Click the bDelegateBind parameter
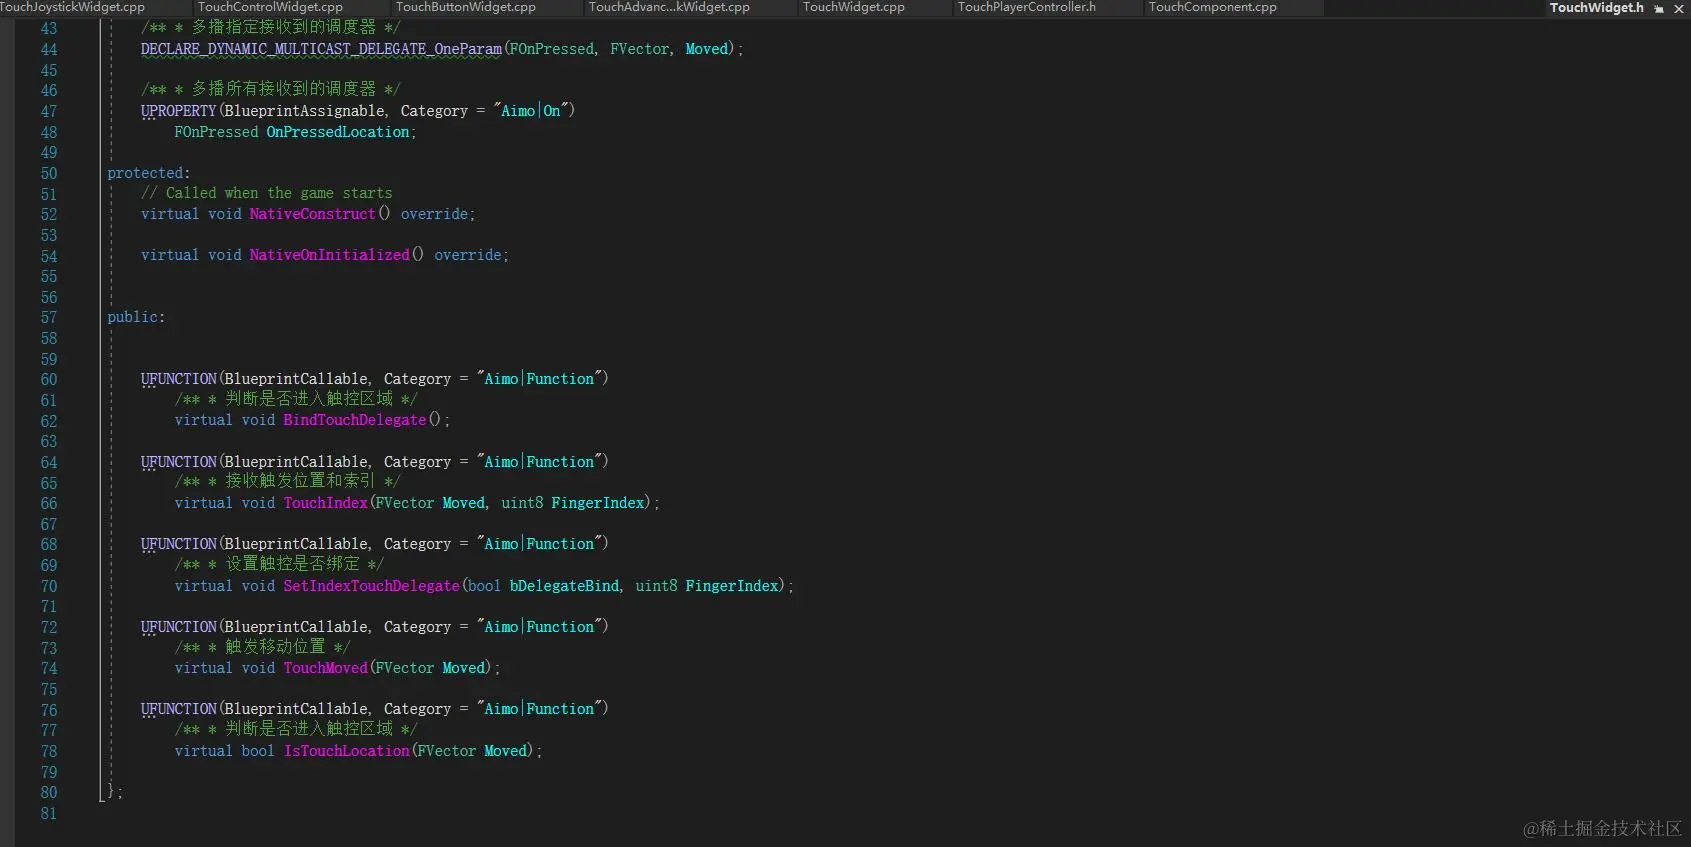 (564, 586)
